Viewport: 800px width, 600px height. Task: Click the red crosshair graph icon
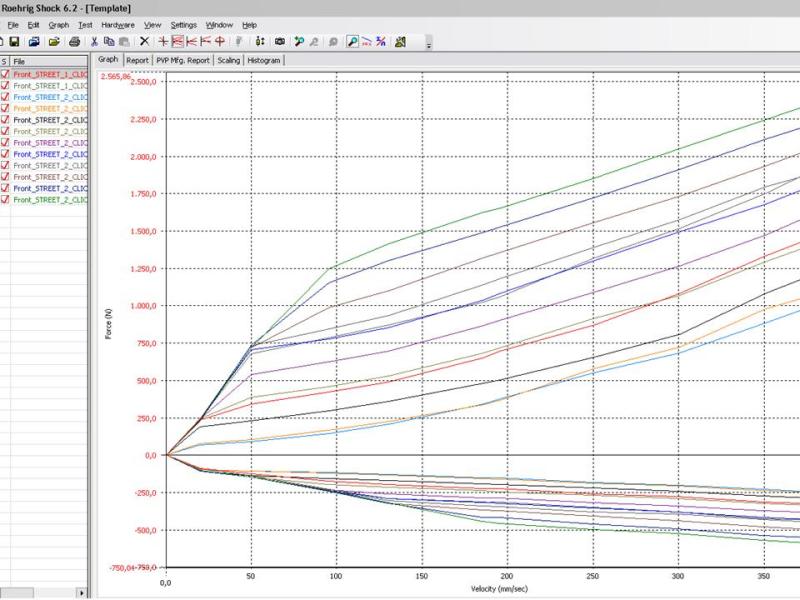162,42
